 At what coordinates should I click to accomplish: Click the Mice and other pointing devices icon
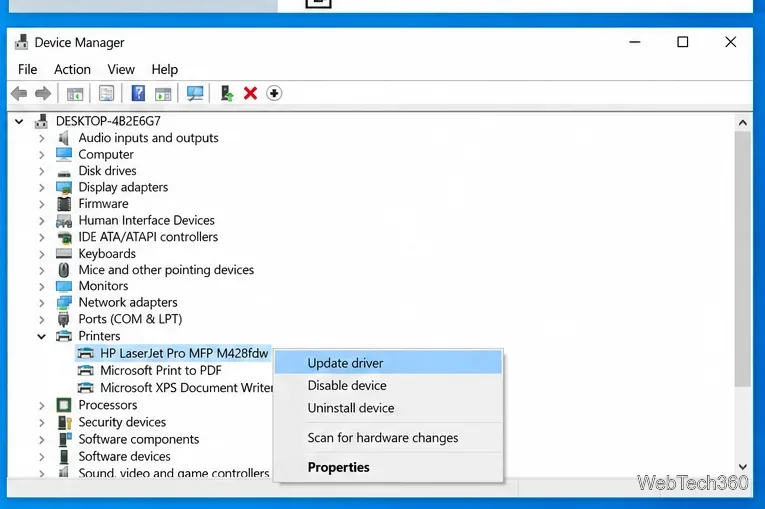(x=64, y=270)
